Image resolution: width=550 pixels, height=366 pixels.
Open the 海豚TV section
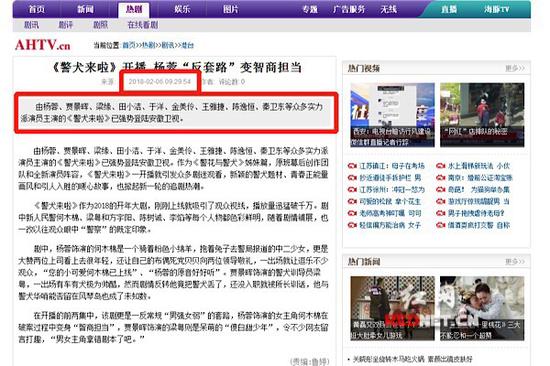496,9
